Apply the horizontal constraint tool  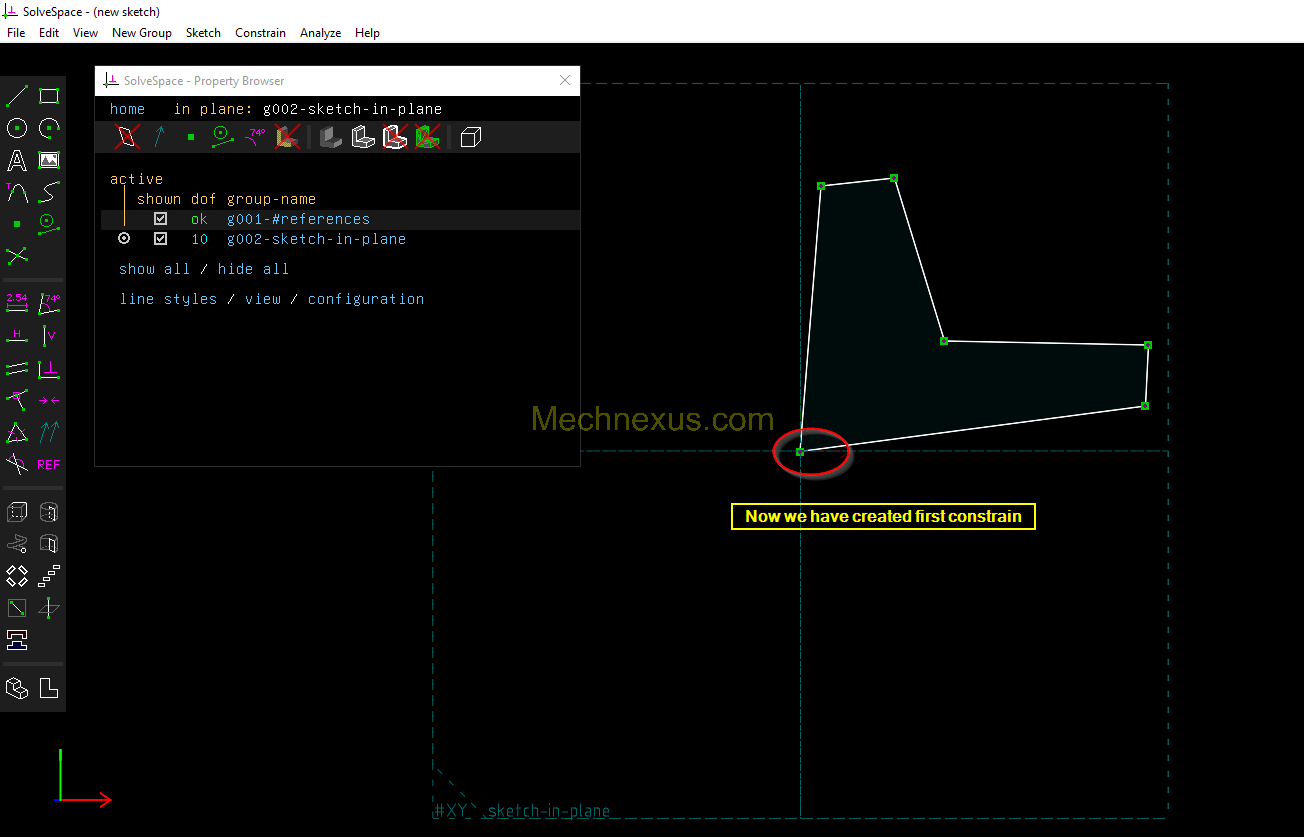[x=17, y=336]
